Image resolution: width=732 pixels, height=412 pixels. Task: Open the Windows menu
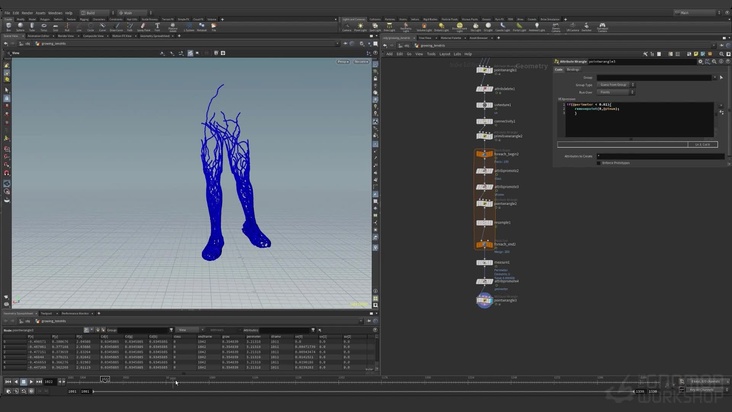[55, 13]
